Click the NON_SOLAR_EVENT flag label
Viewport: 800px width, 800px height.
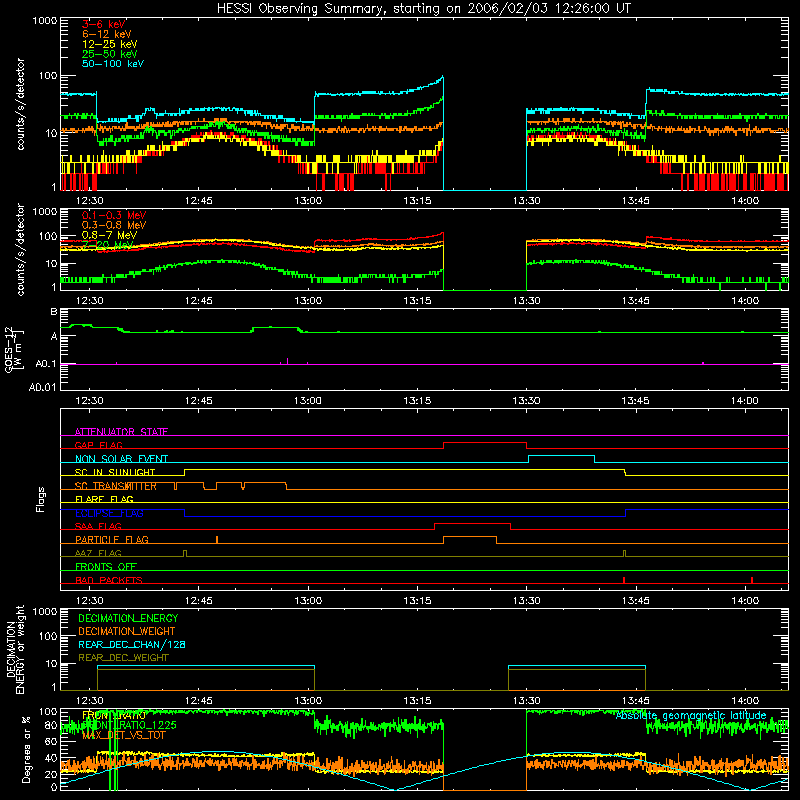(121, 459)
